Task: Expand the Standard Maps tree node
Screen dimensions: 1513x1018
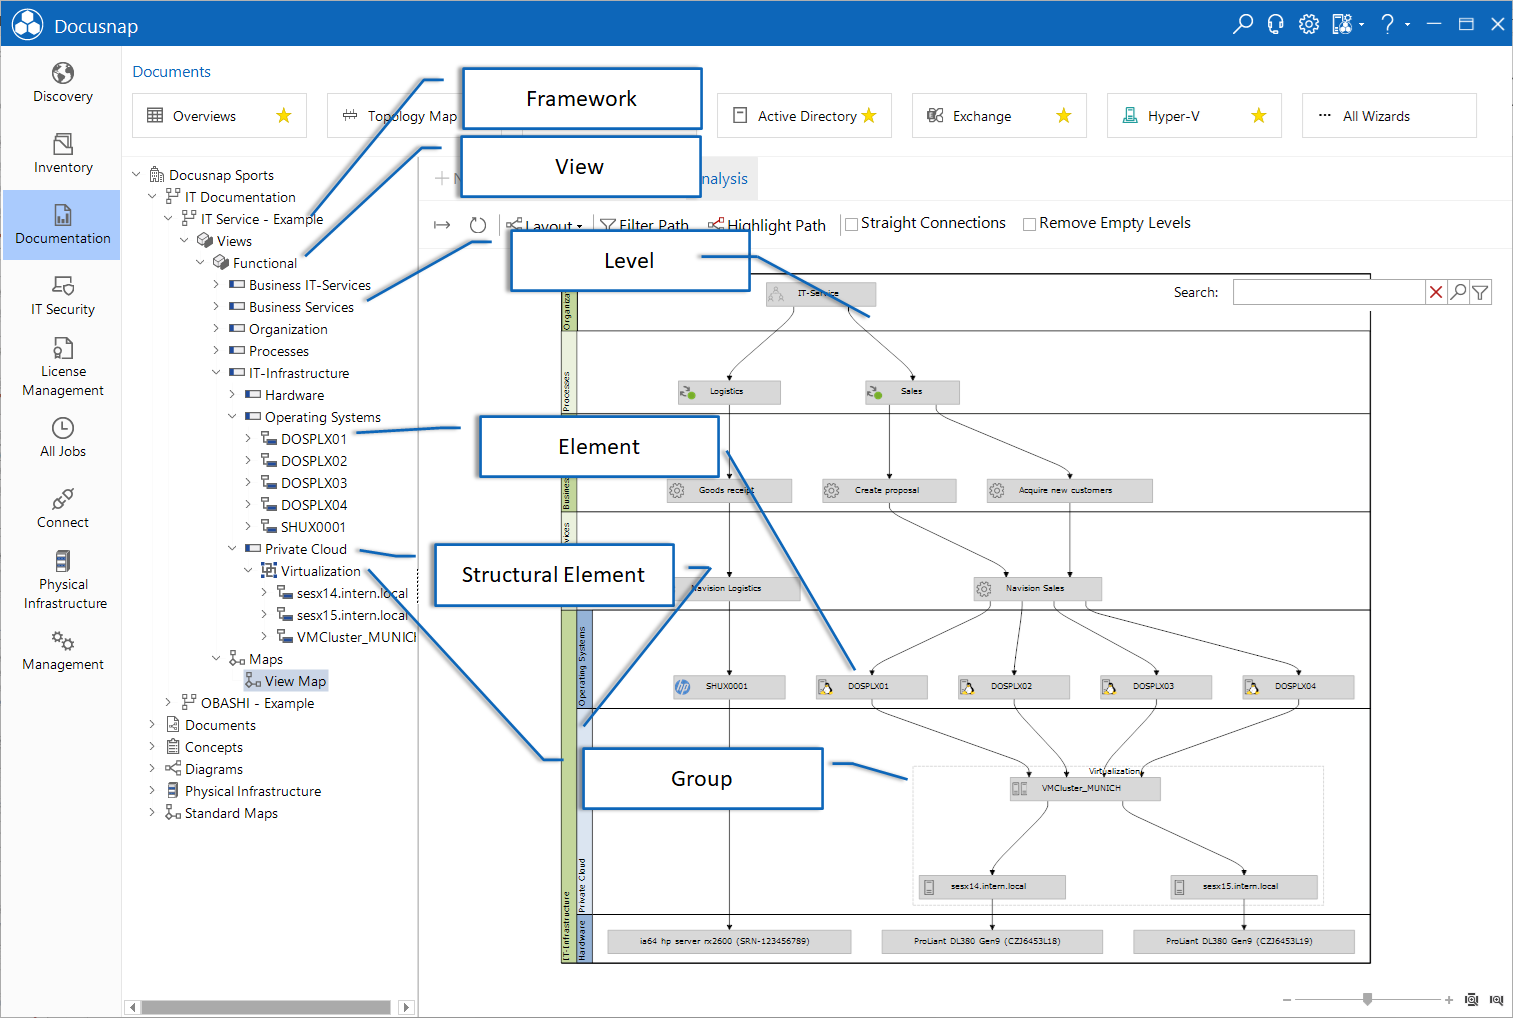Action: pos(152,812)
